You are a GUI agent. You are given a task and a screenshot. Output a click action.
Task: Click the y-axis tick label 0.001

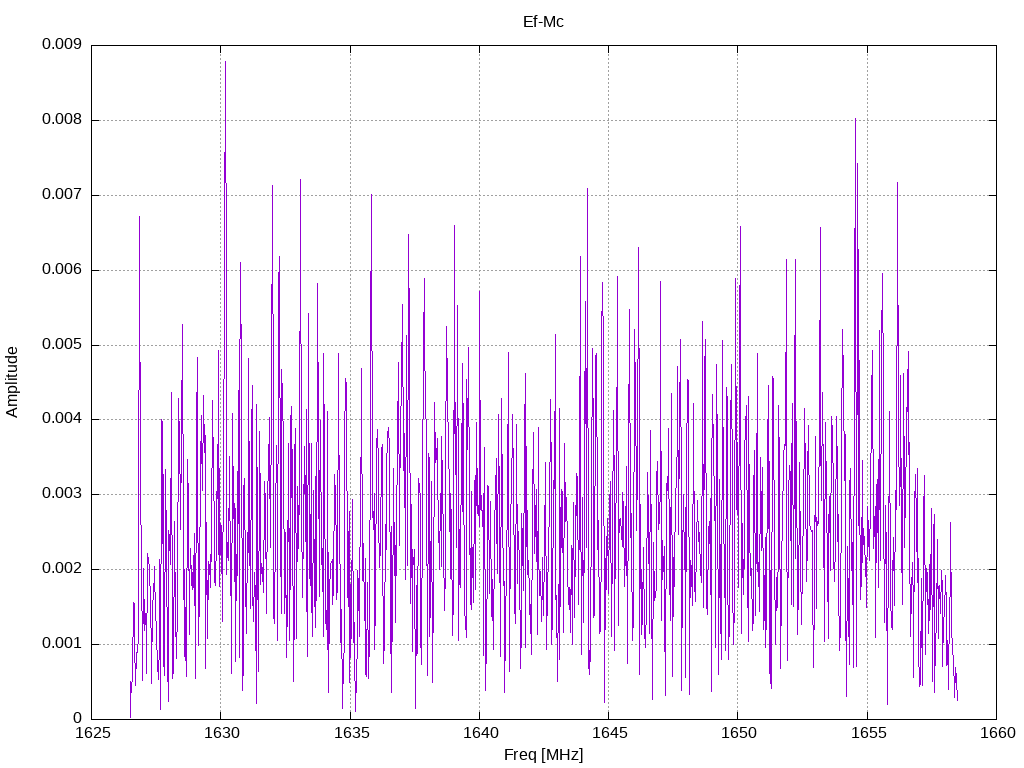click(x=62, y=644)
